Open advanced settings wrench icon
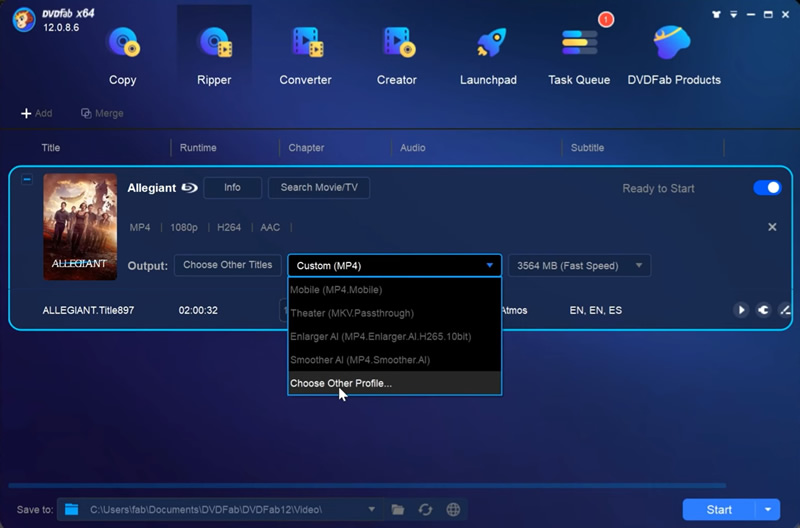The width and height of the screenshot is (800, 528). coord(763,310)
